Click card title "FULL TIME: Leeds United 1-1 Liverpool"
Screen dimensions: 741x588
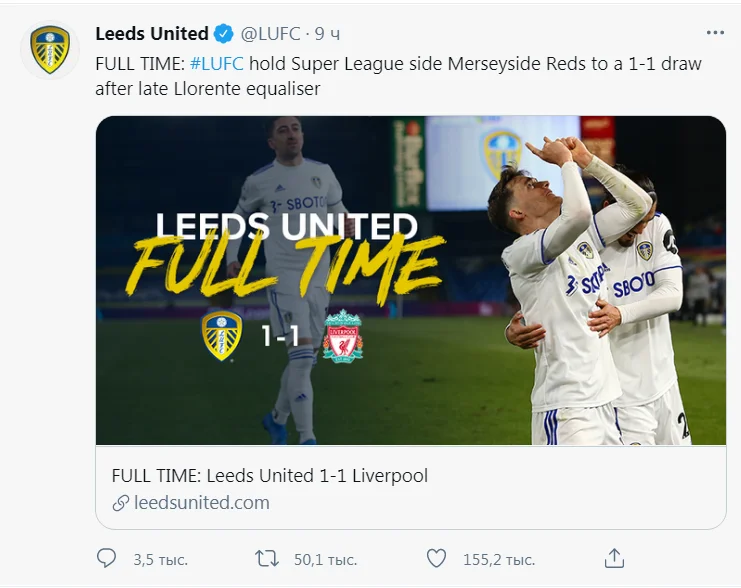(269, 476)
